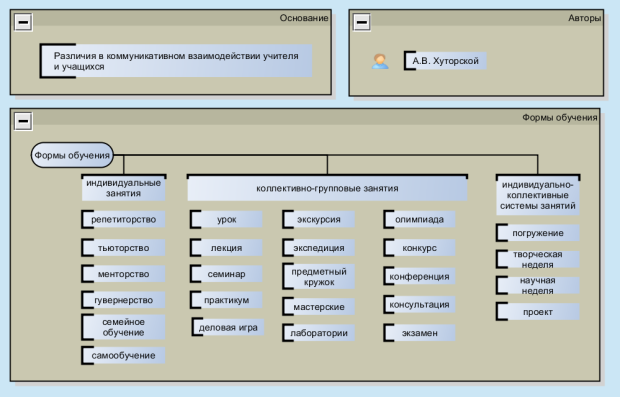The width and height of the screenshot is (620, 397).
Task: Click the самообучение node
Action: pyautogui.click(x=123, y=355)
